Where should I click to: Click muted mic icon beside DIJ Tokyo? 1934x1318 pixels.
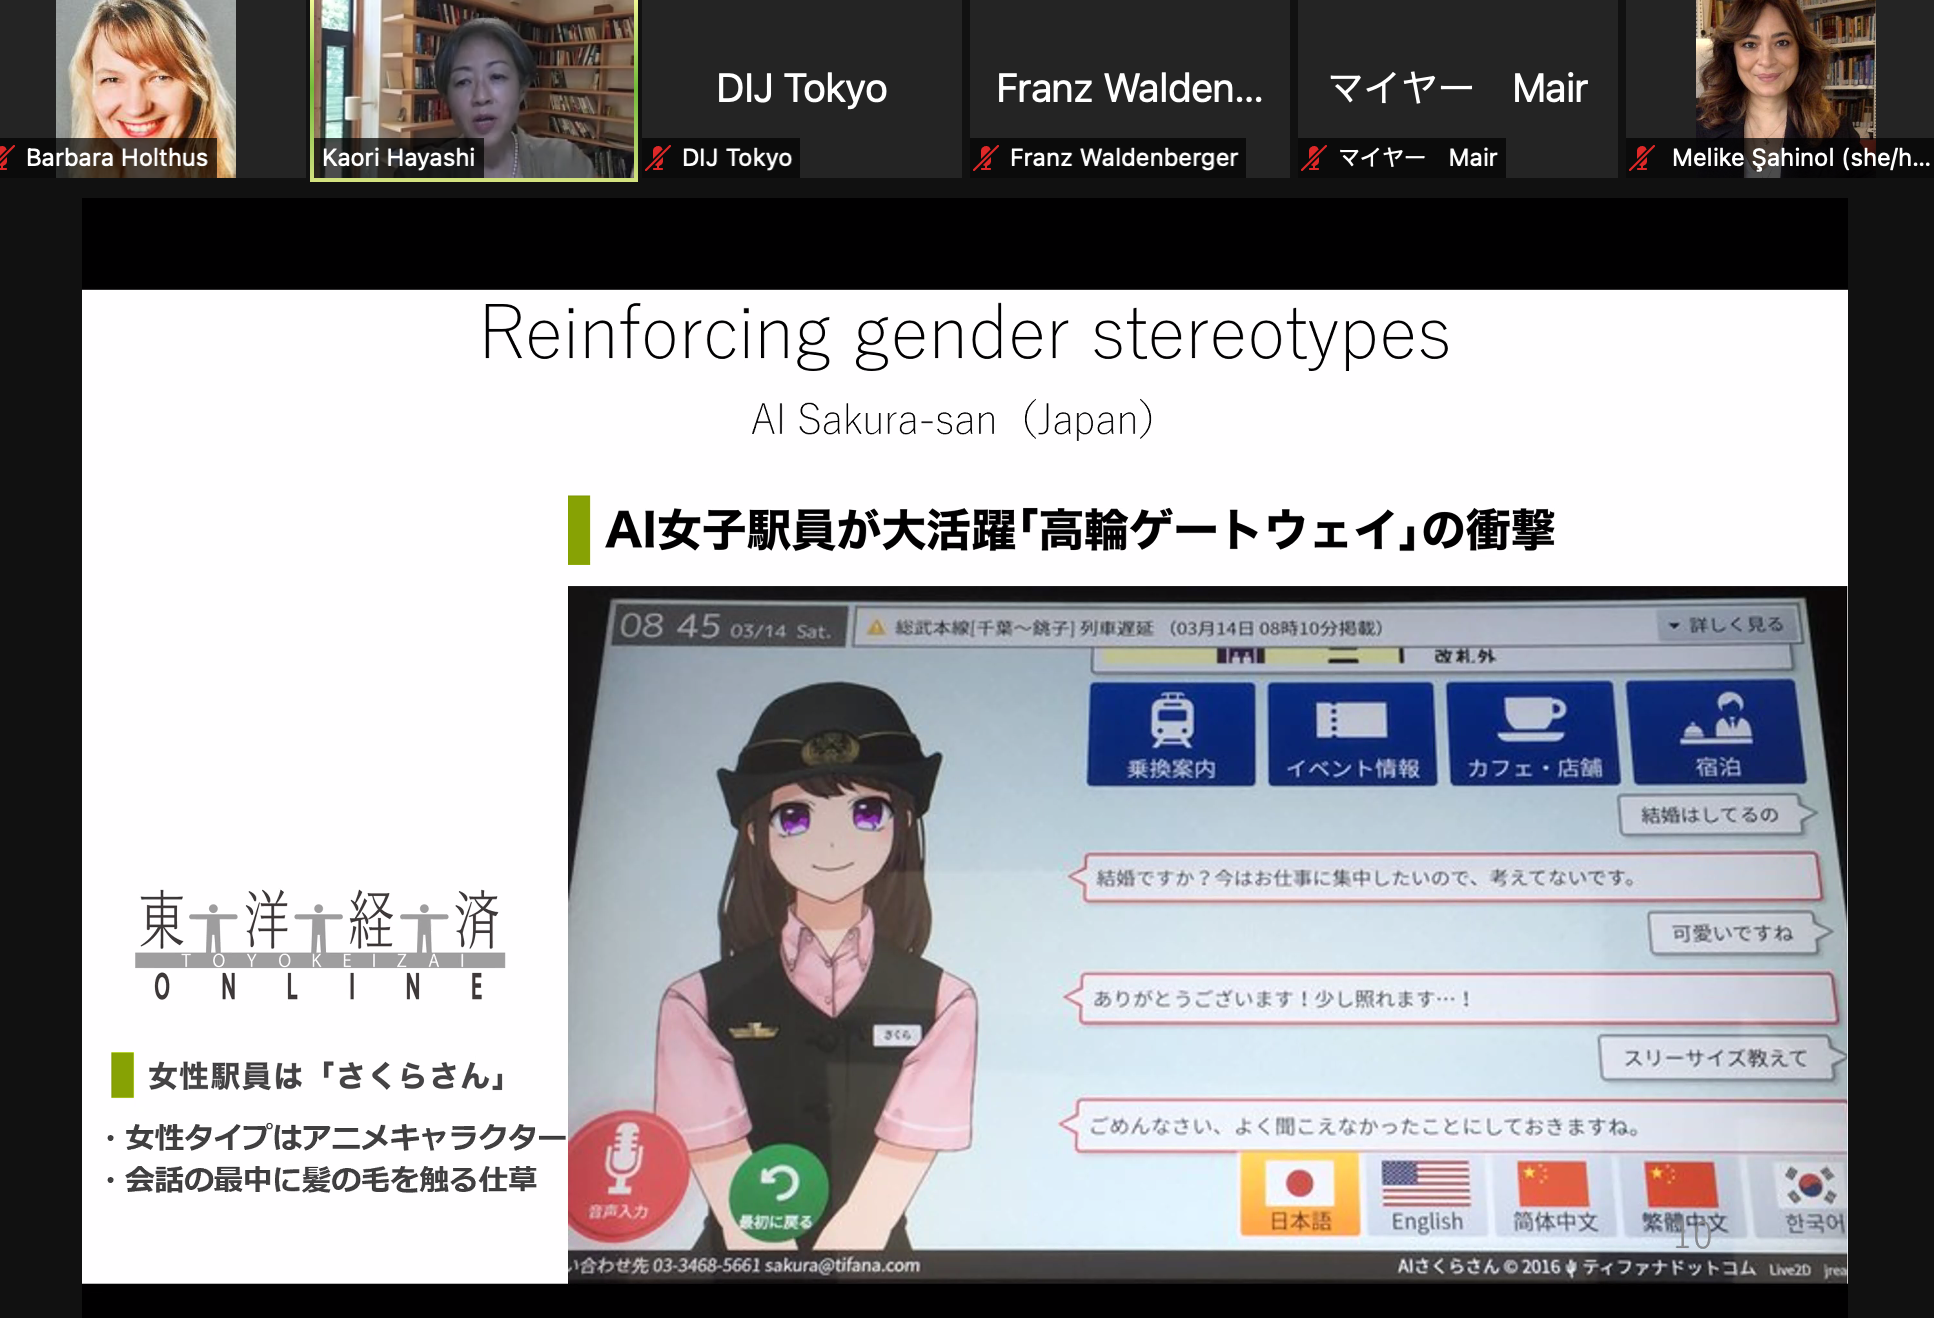[x=658, y=158]
